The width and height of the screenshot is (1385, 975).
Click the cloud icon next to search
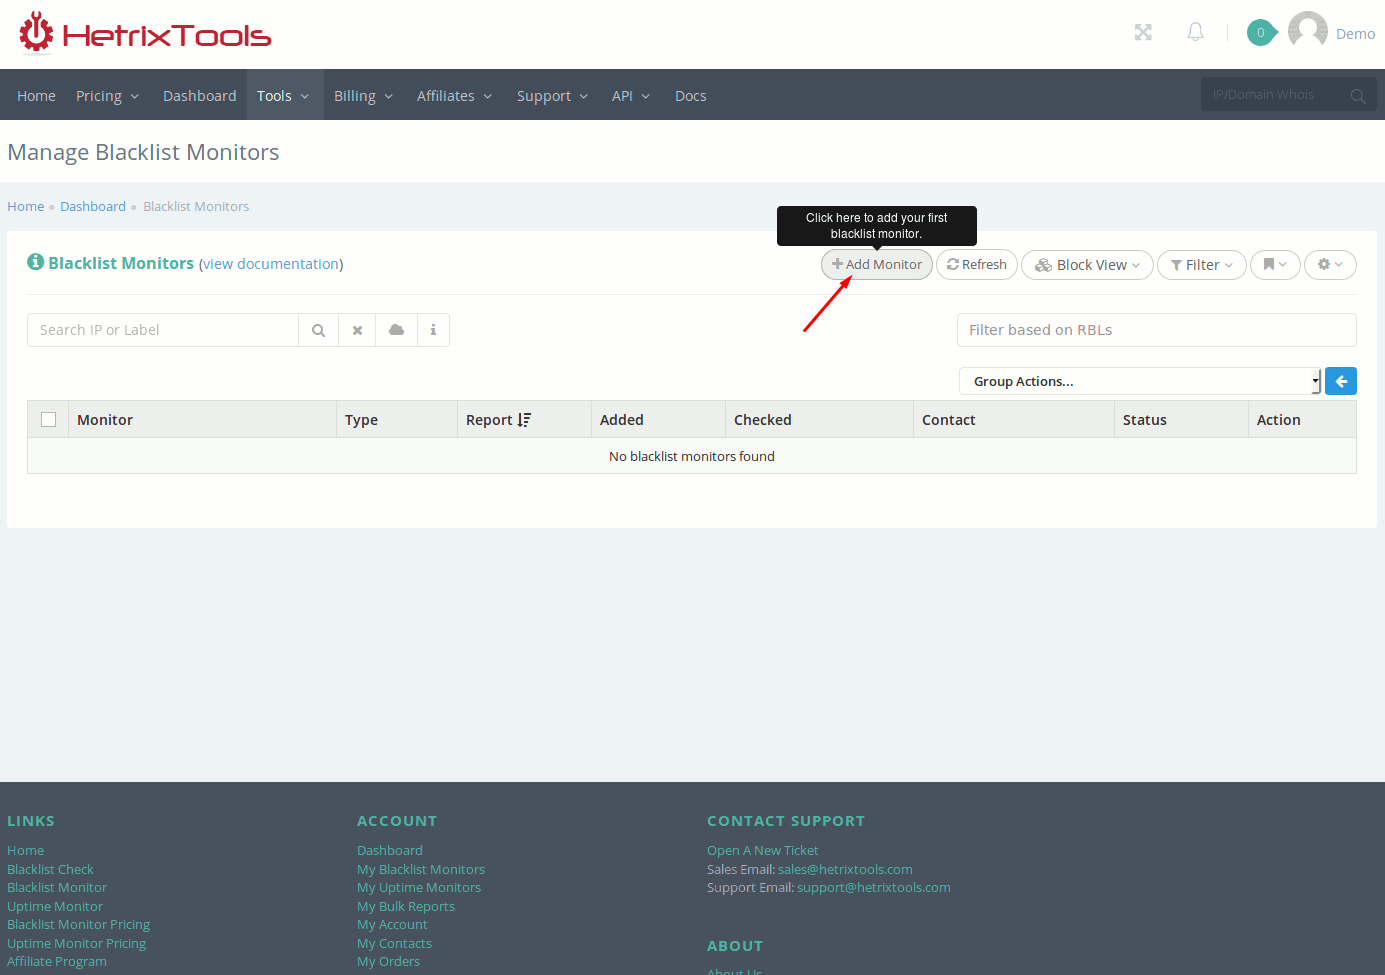point(396,330)
